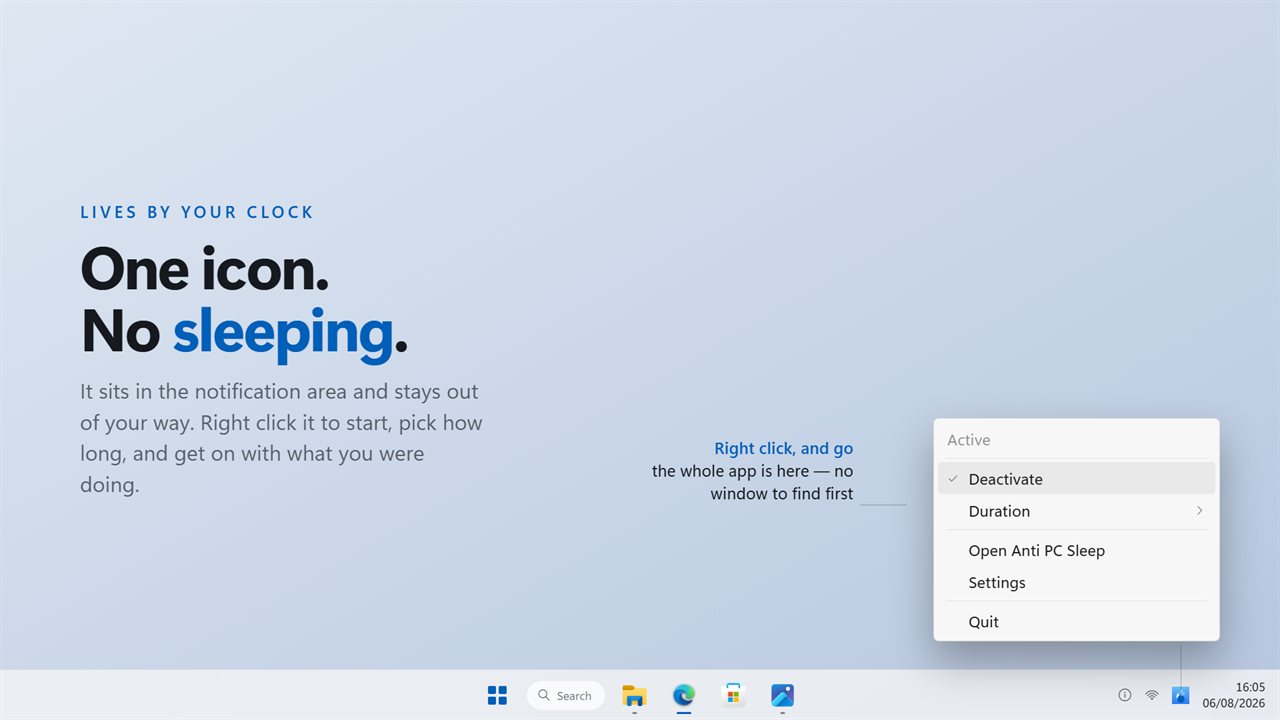Screen dimensions: 1280x720
Task: Click the 'LIVES BY YOUR CLOCK' text
Action: [x=197, y=212]
